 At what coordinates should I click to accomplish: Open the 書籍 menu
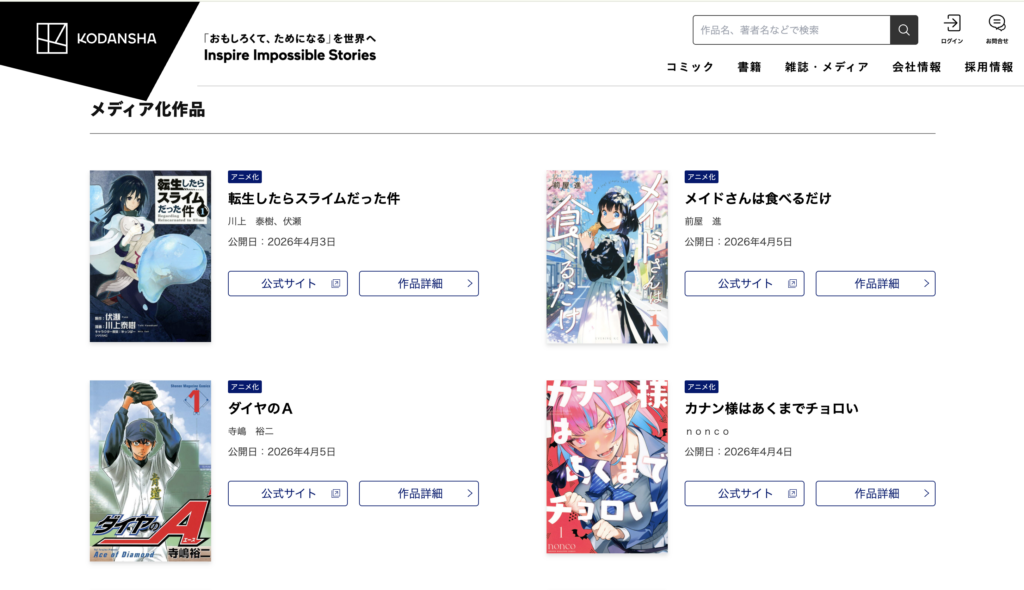[749, 67]
